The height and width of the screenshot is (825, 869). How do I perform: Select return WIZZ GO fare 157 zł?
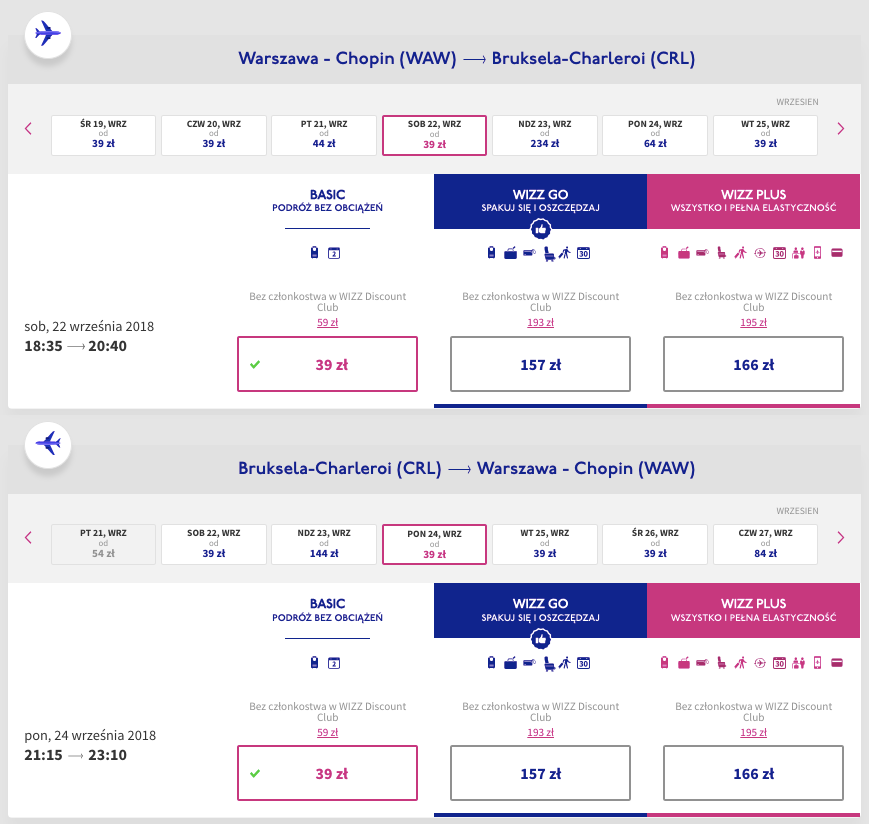click(x=541, y=773)
